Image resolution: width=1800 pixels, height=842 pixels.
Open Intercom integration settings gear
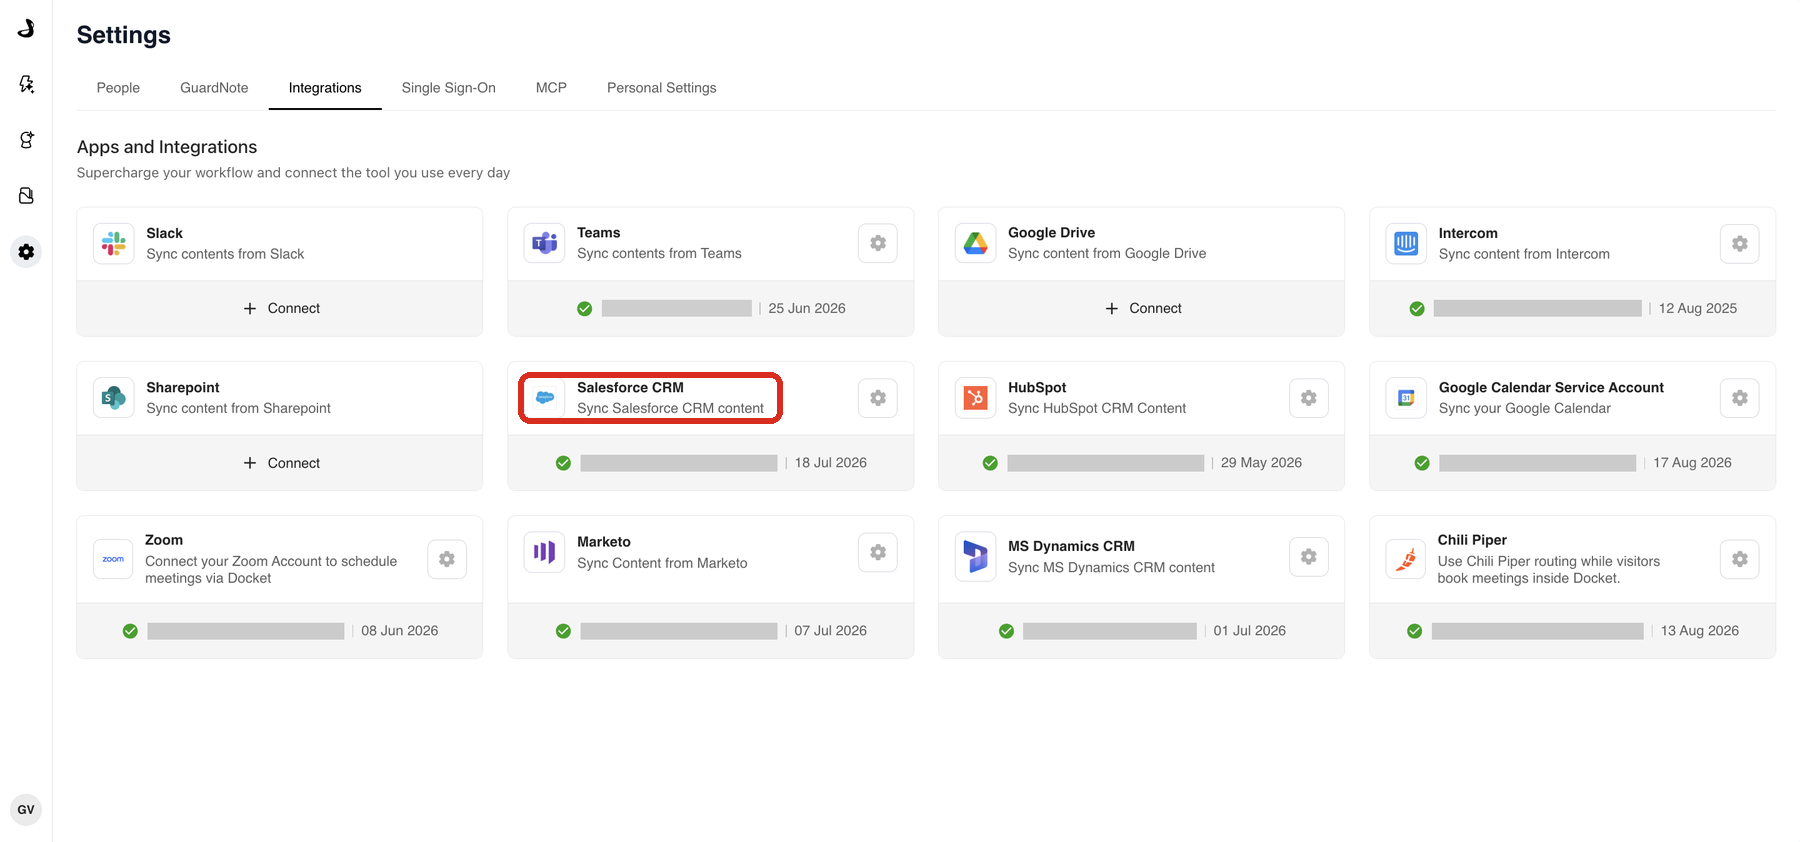pyautogui.click(x=1740, y=244)
